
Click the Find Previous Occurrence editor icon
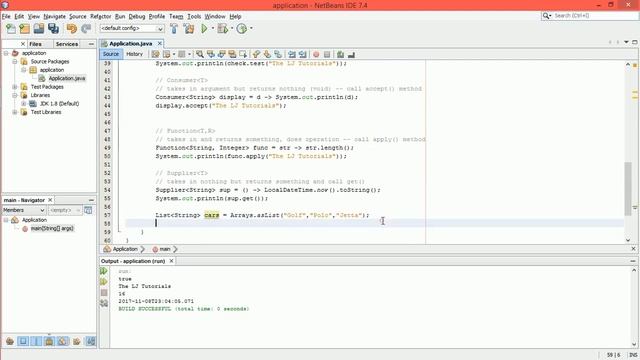pyautogui.click(x=211, y=54)
